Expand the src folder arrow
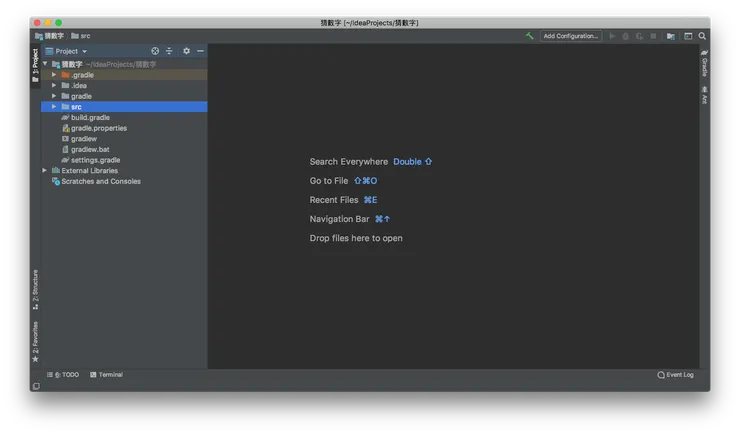This screenshot has width=740, height=434. tap(54, 107)
